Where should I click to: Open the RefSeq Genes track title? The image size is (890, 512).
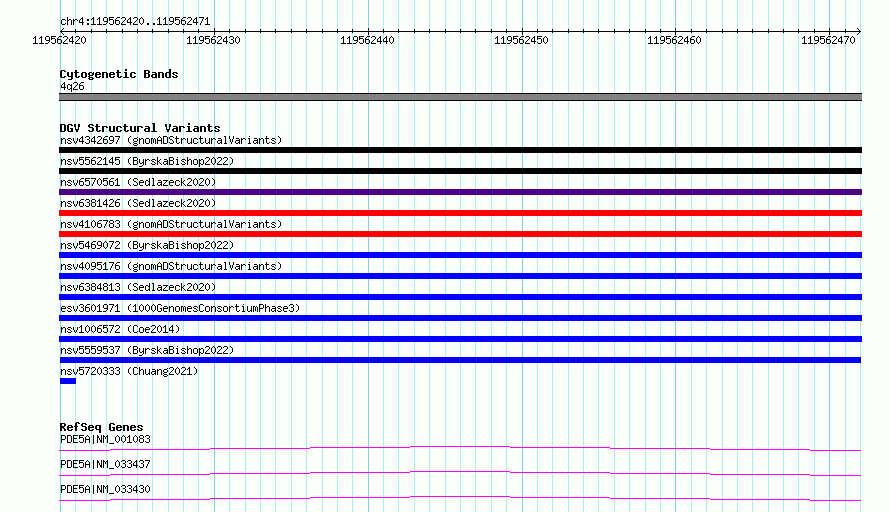[102, 427]
